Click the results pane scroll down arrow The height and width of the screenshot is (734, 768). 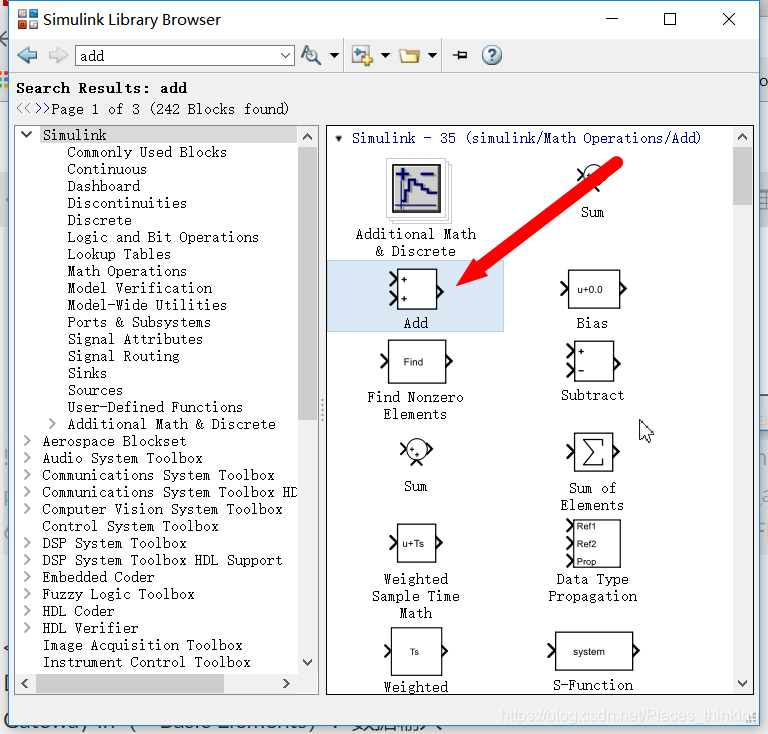(743, 684)
